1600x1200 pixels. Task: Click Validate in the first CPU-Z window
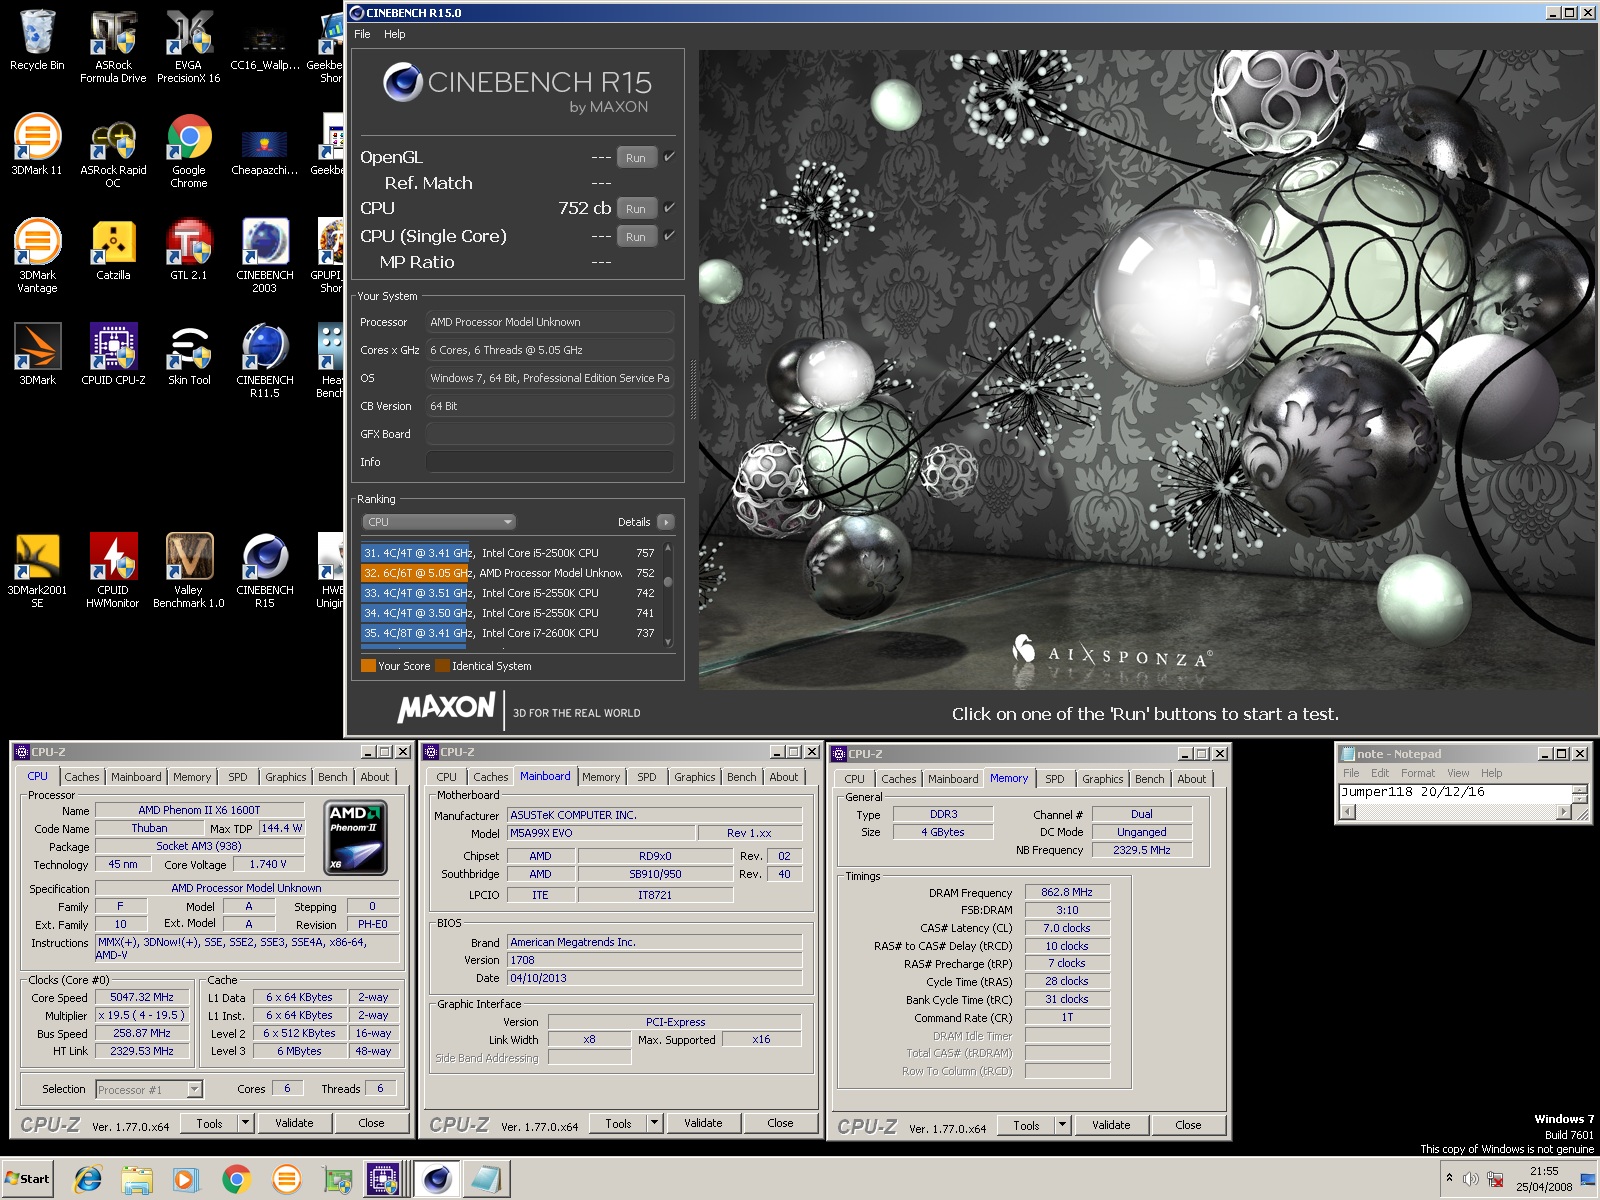click(x=294, y=1123)
